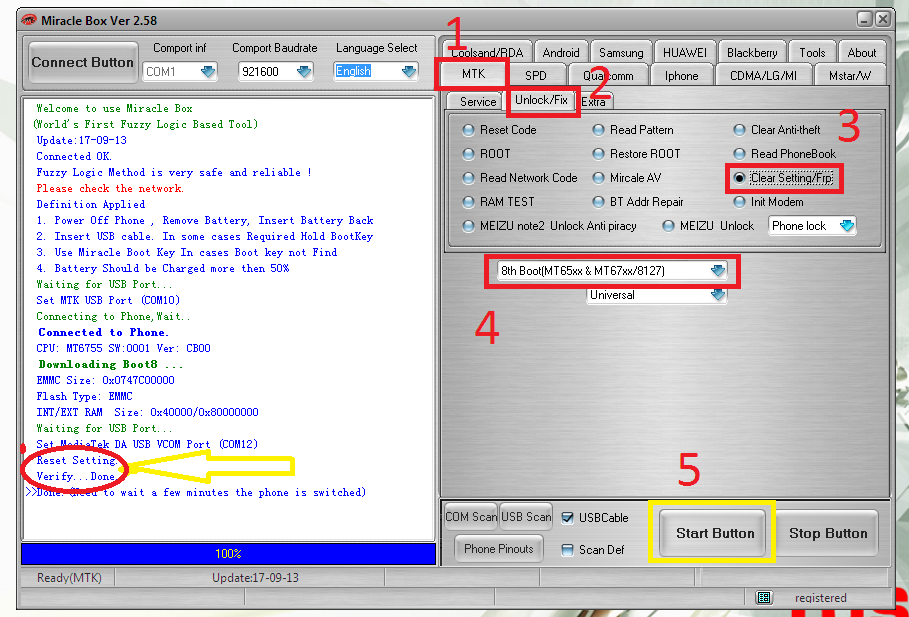Click the 'CPU: MT6755 SW:0001 Ver: CB00' log line
This screenshot has height=617, width=909.
tap(123, 349)
